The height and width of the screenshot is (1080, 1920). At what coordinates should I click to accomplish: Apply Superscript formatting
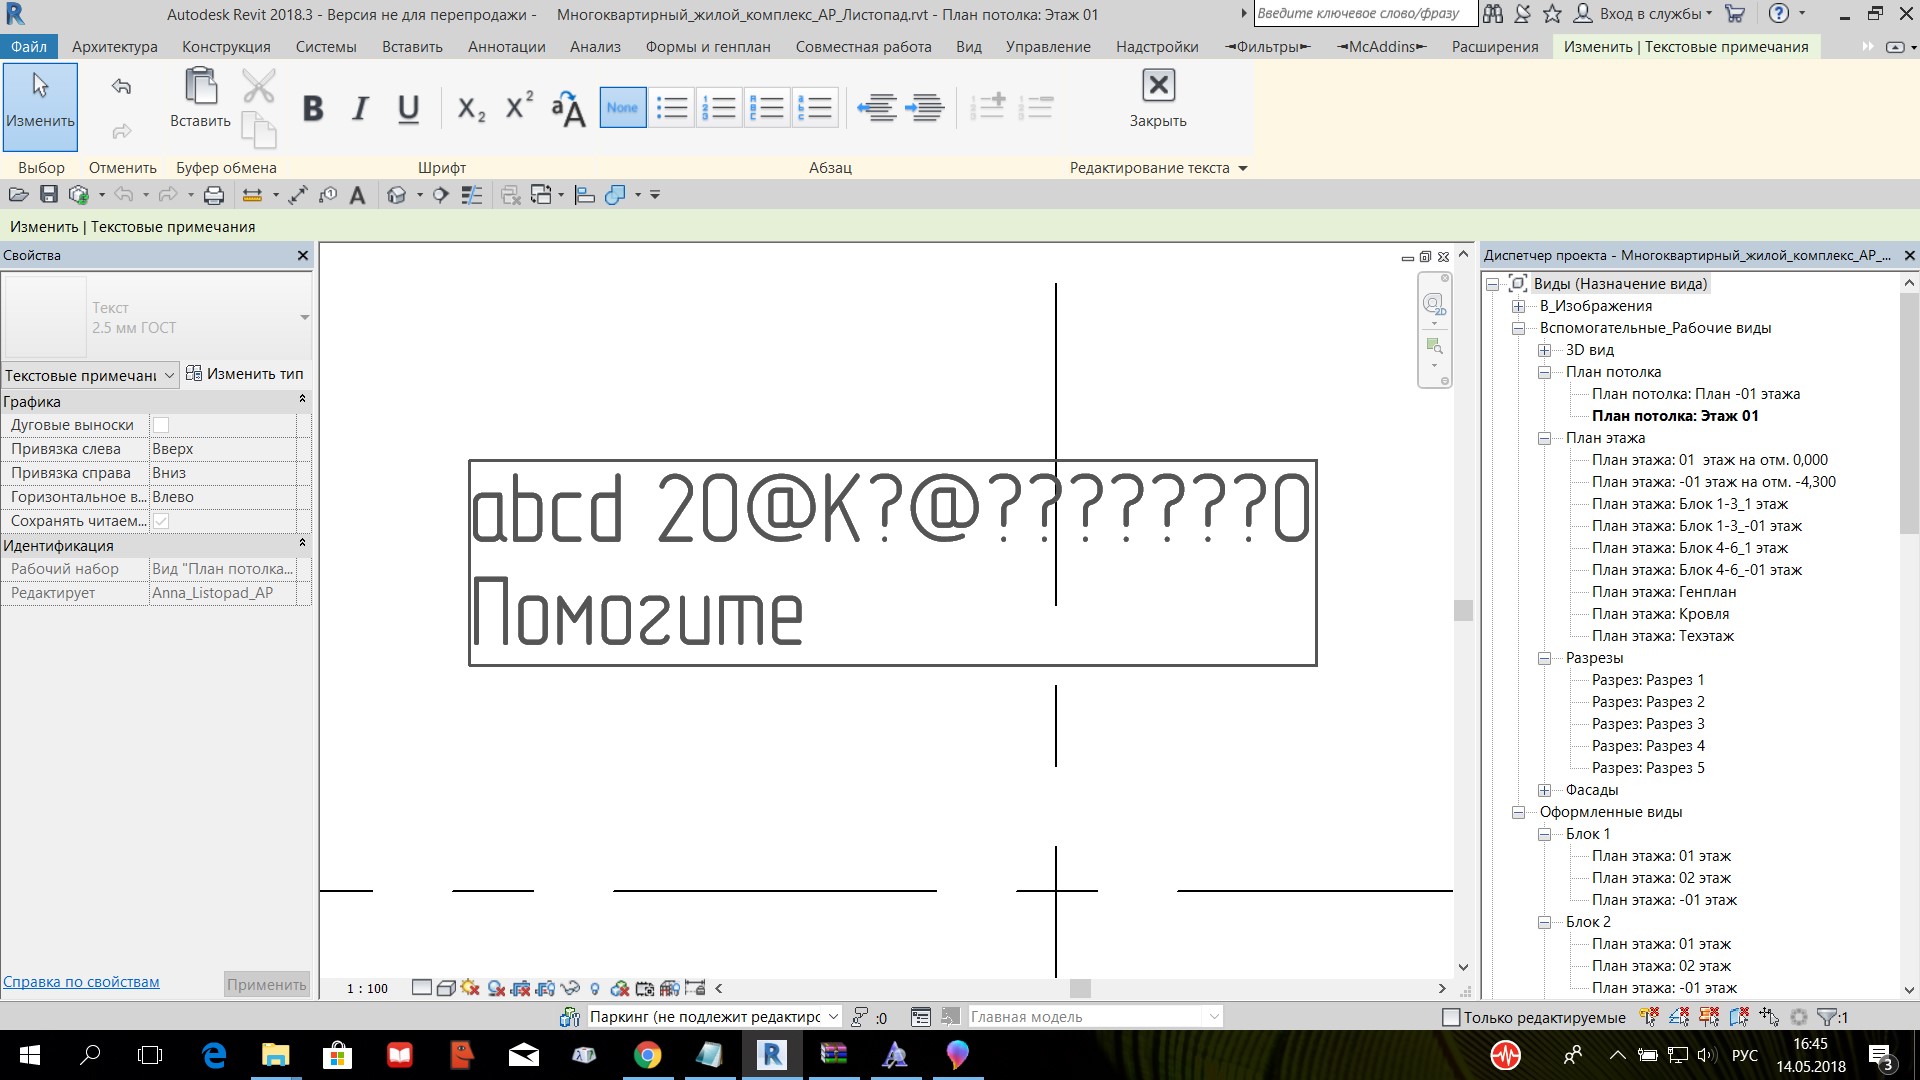point(519,106)
